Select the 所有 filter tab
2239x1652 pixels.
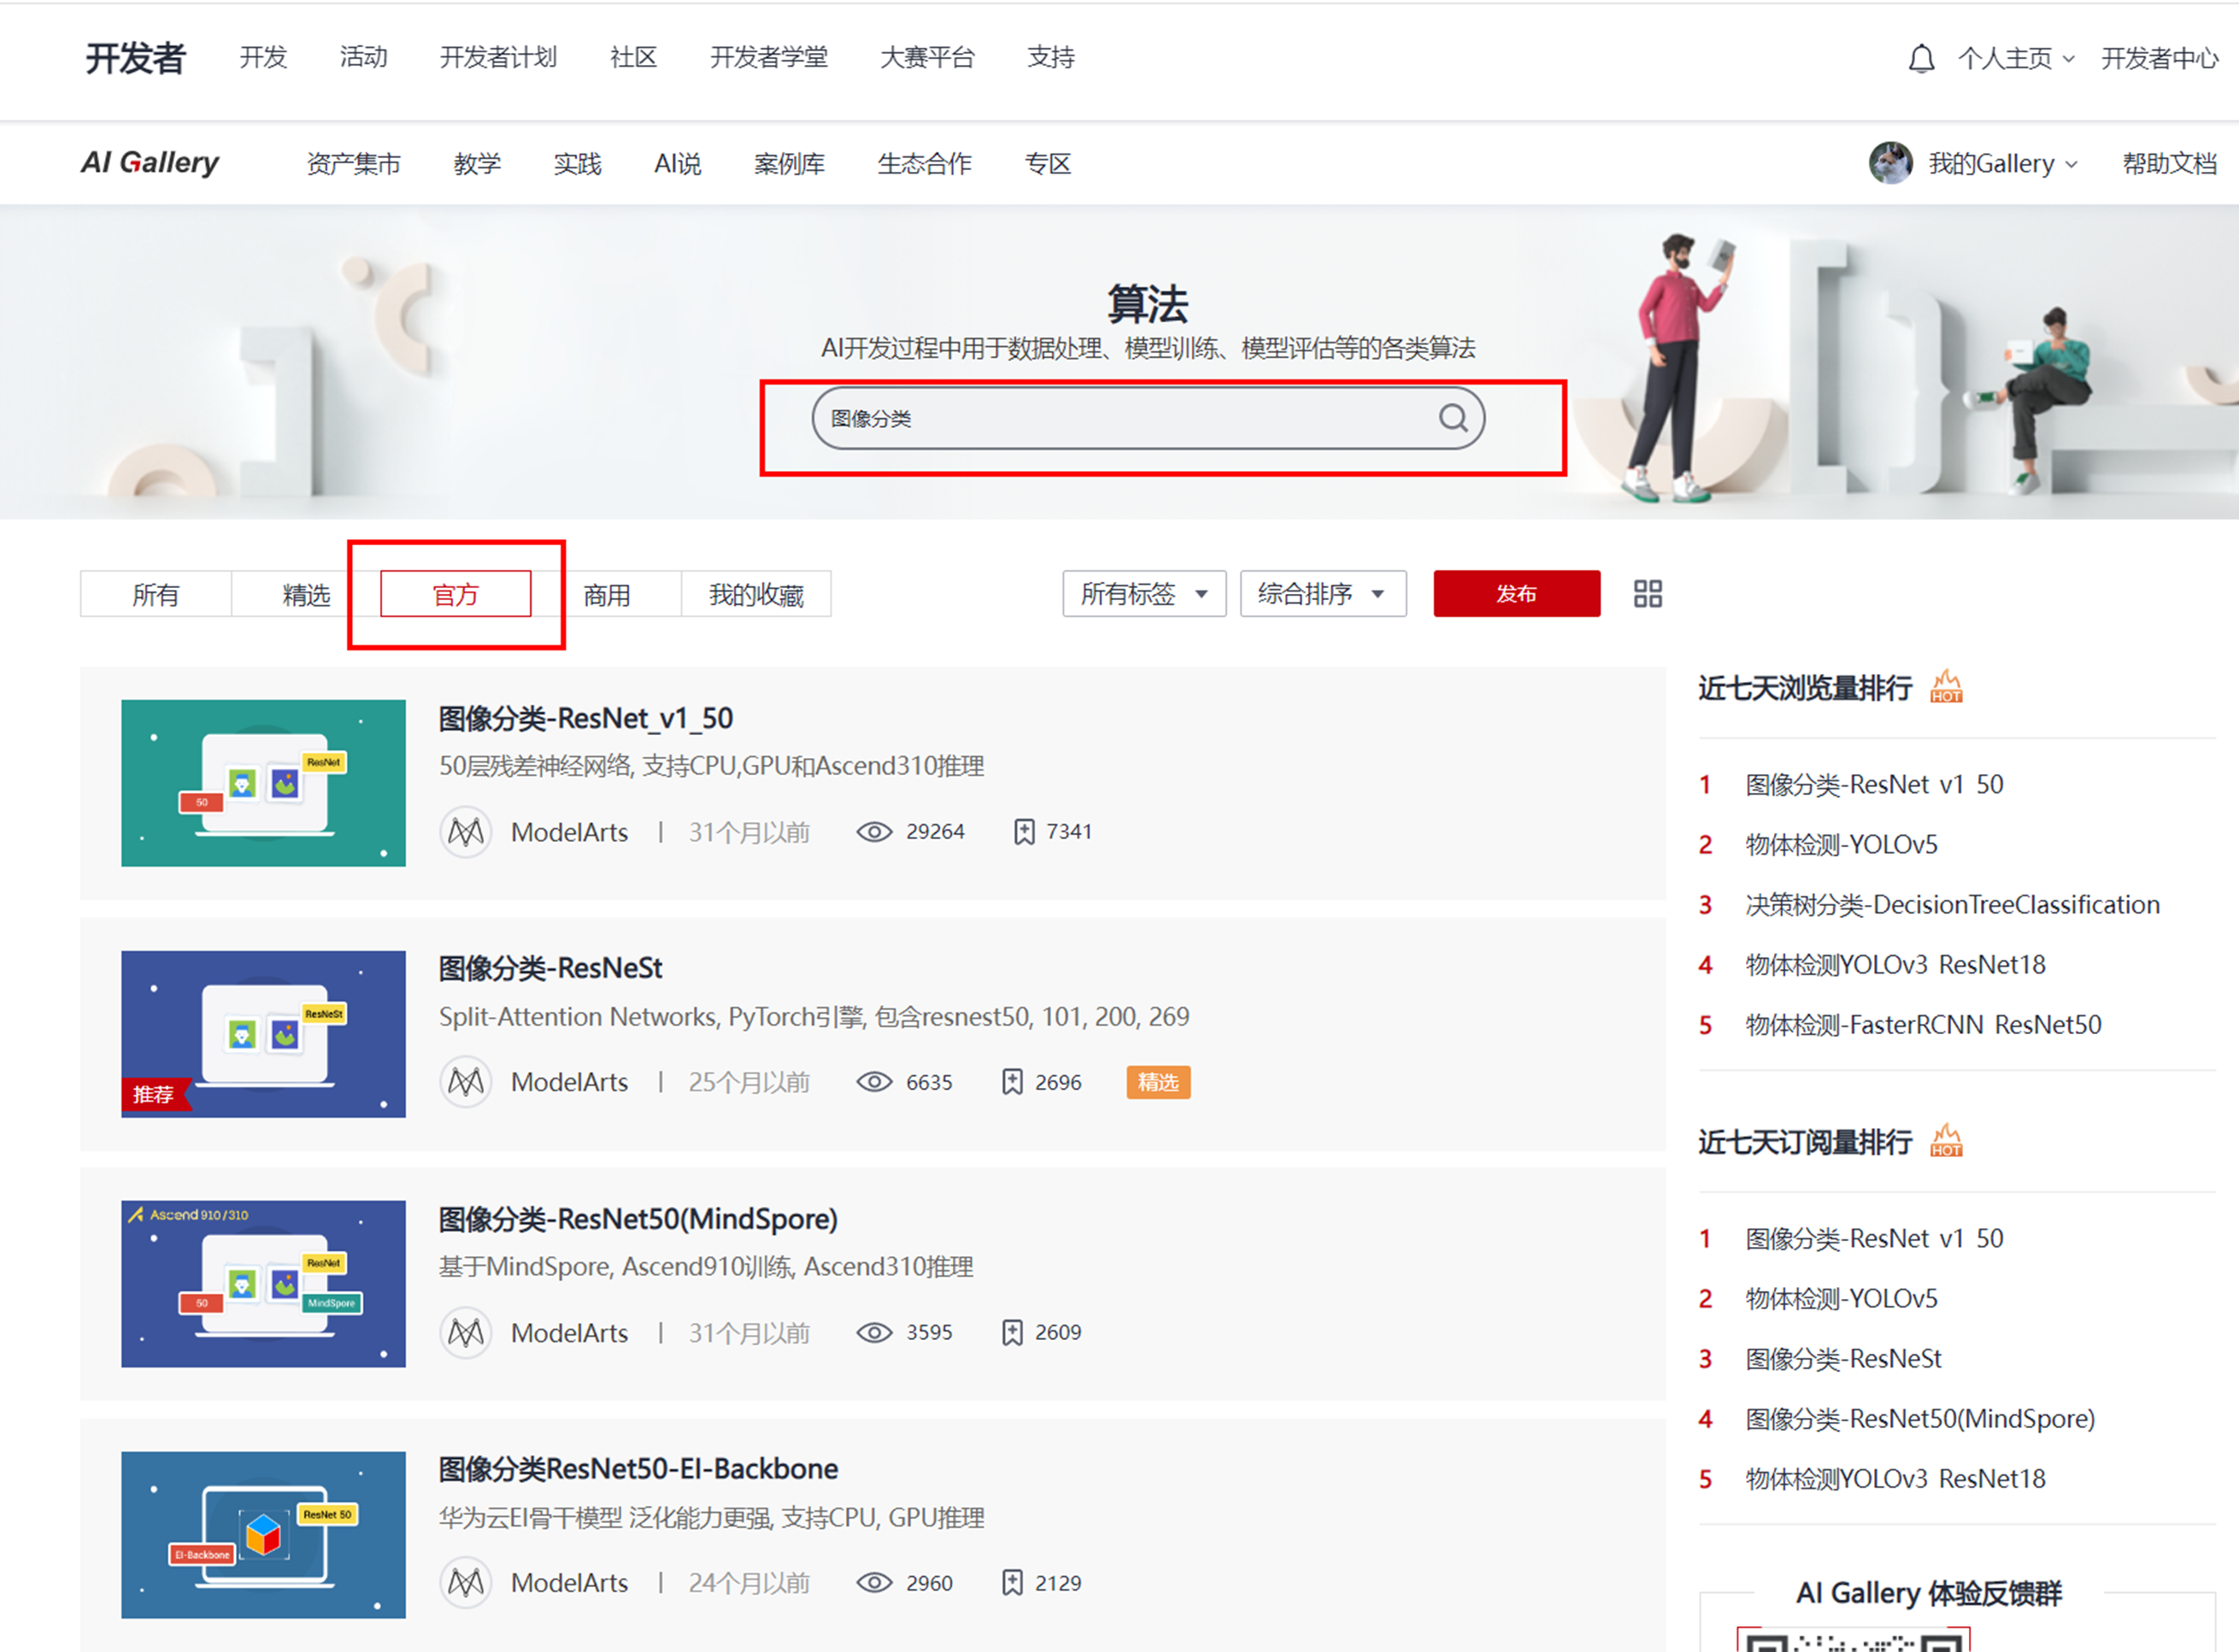[156, 595]
